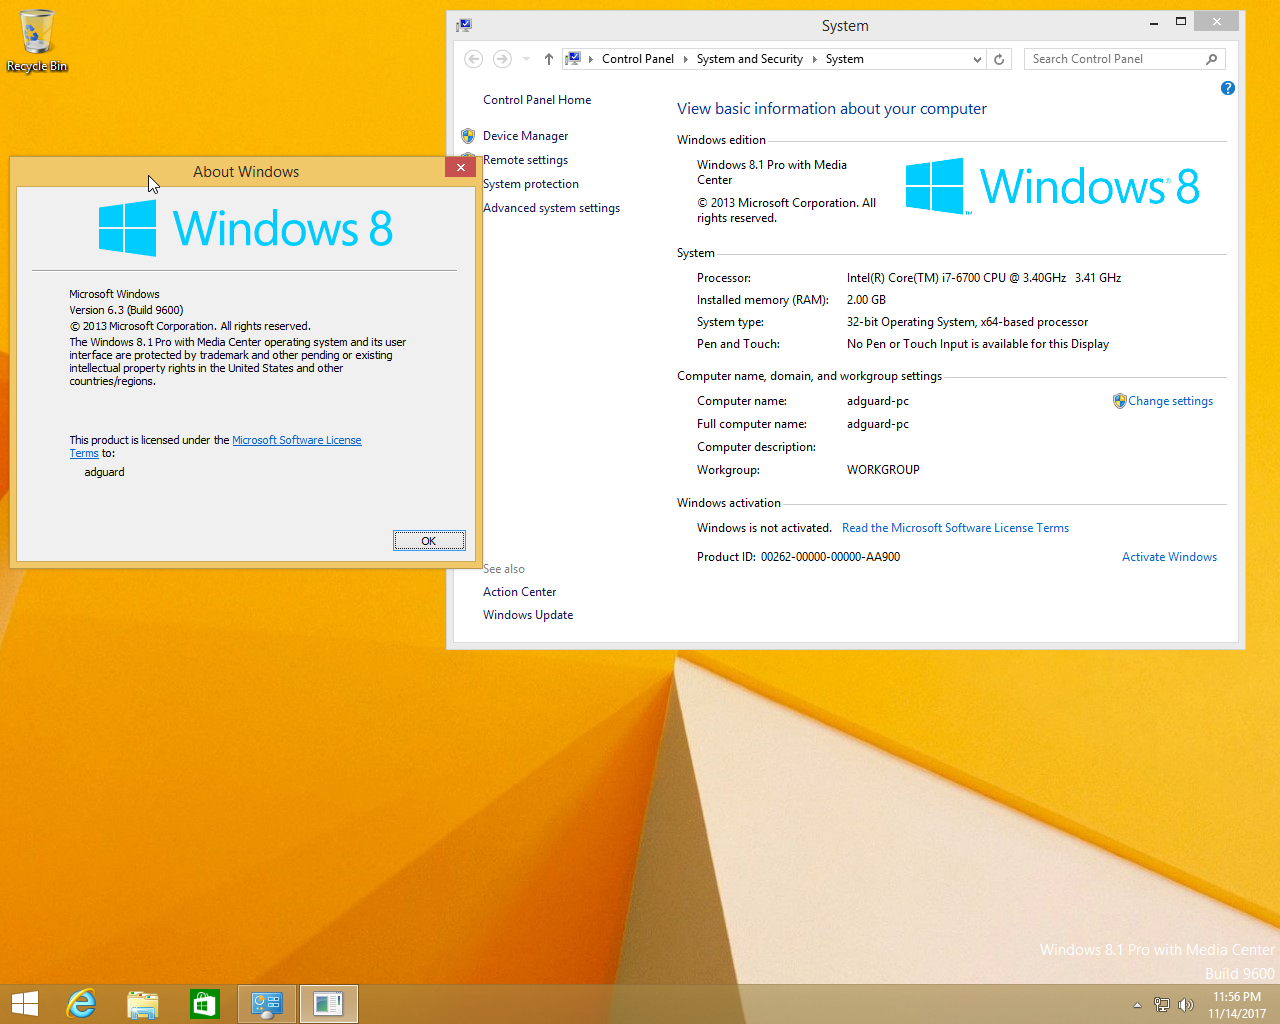Select System breadcrumb item
Viewport: 1280px width, 1024px height.
tap(845, 59)
